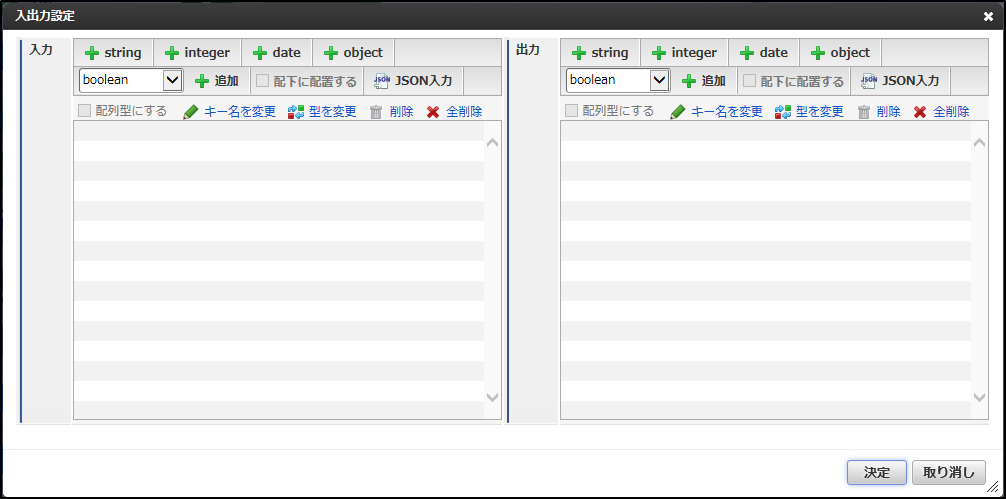The width and height of the screenshot is (1006, 499).
Task: Add a date key in the 出力 panel
Action: click(763, 53)
